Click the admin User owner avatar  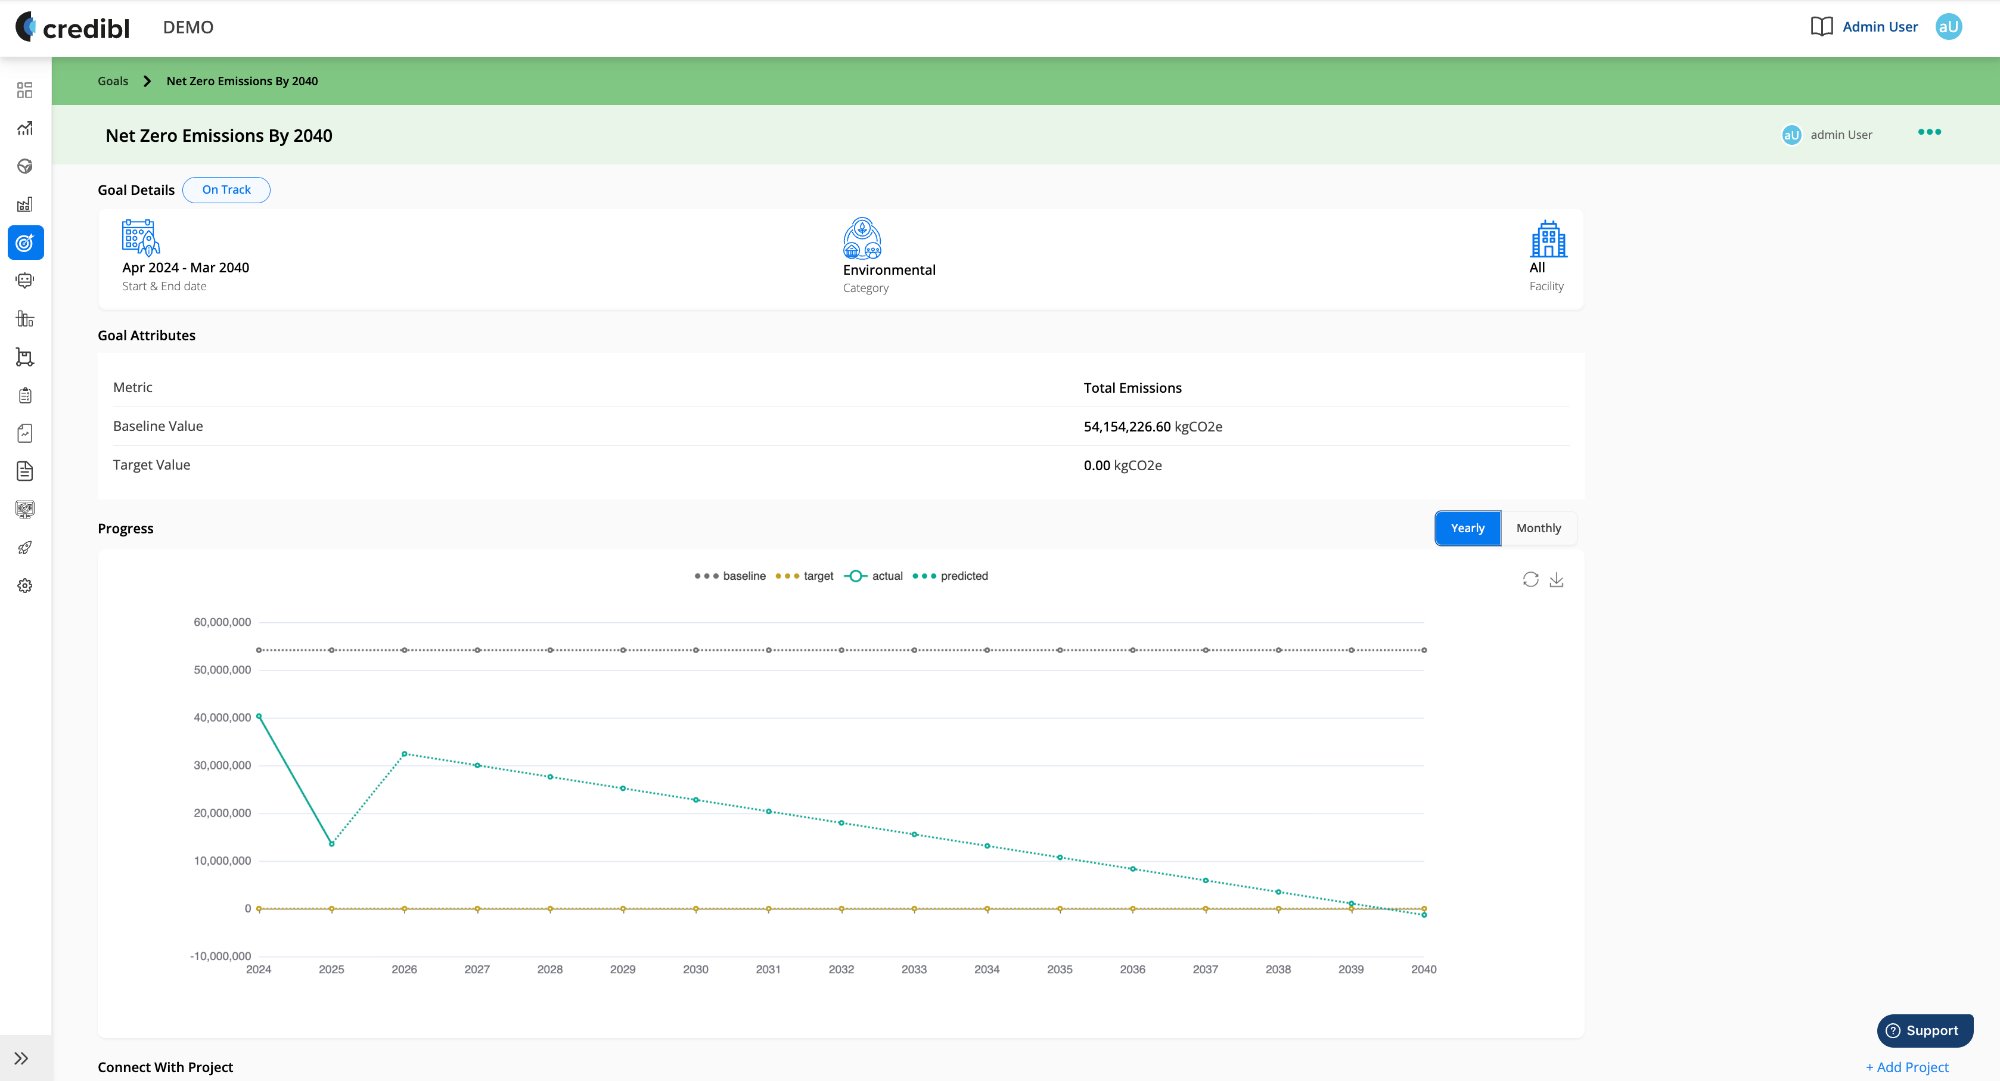1791,135
